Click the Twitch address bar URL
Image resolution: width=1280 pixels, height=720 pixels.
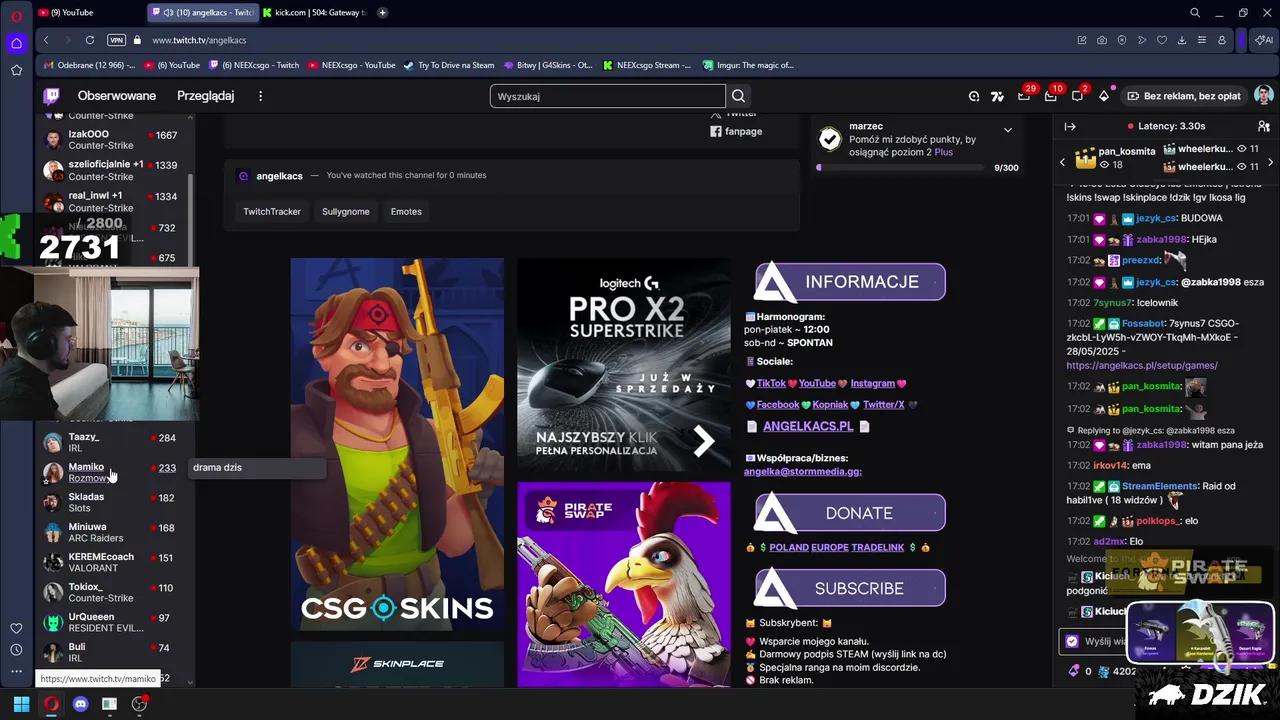tap(199, 40)
